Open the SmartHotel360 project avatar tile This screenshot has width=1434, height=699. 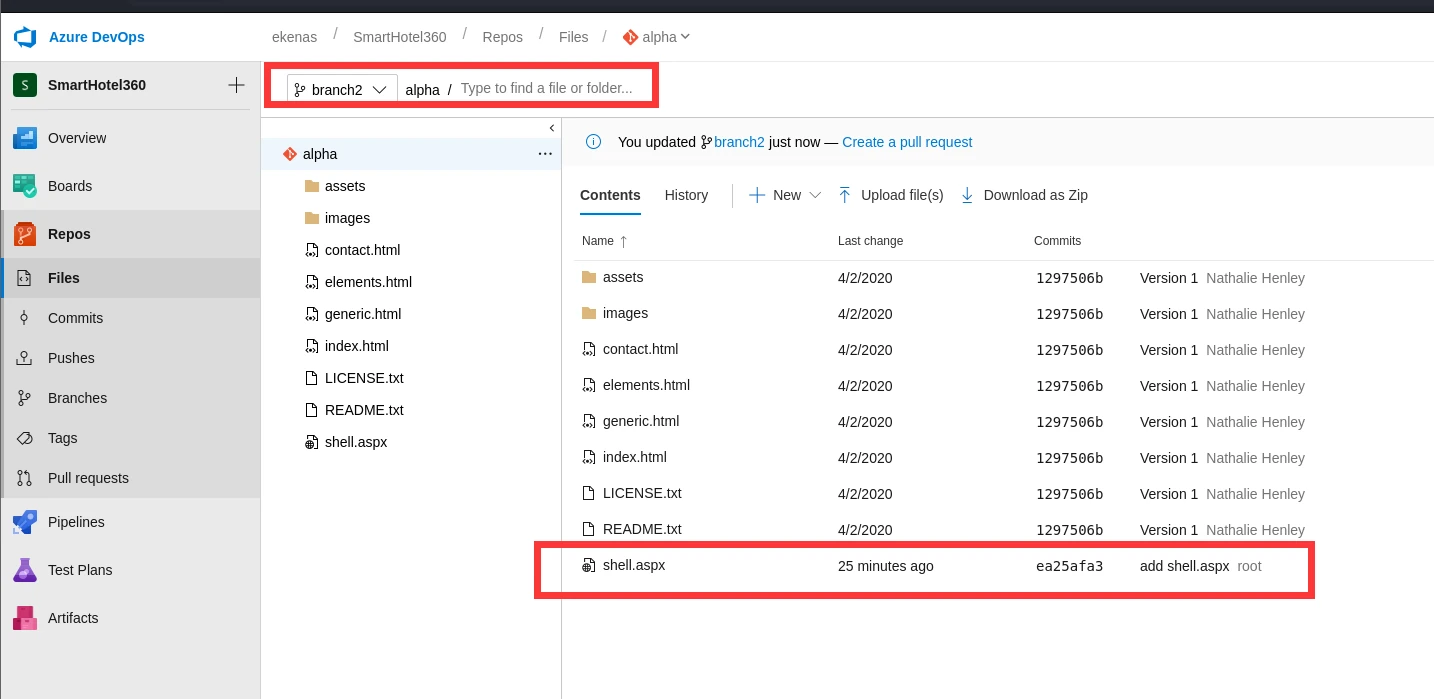click(25, 85)
